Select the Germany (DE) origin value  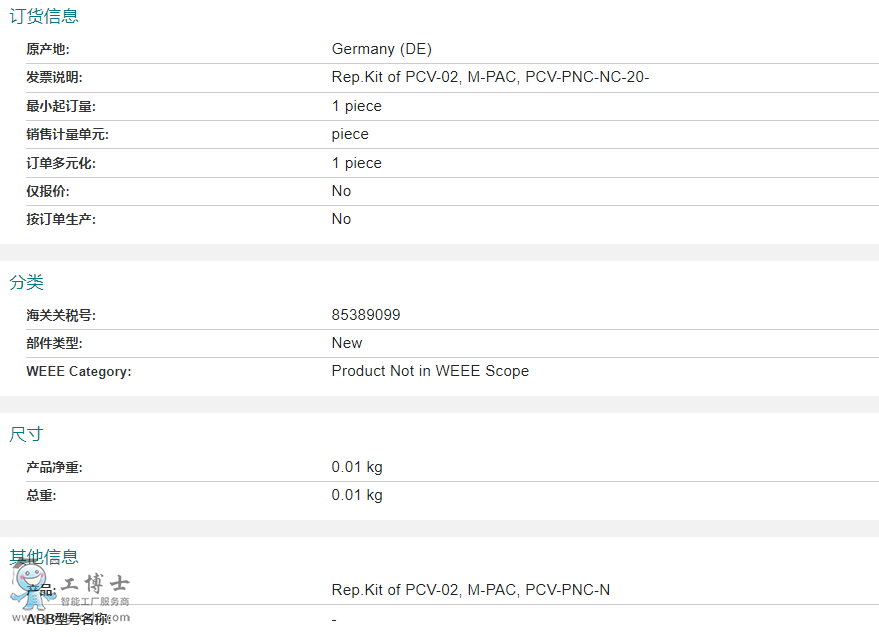(x=382, y=49)
